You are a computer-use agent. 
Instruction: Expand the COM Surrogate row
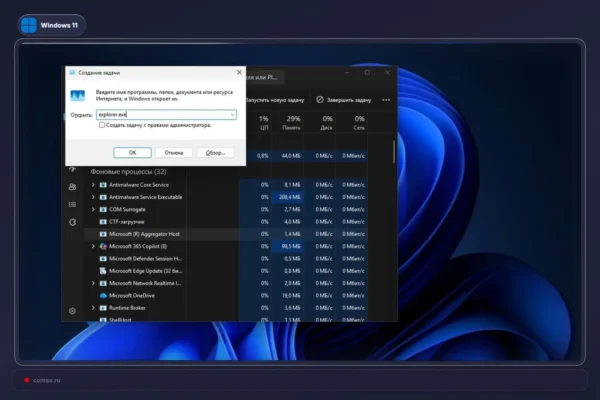(93, 209)
